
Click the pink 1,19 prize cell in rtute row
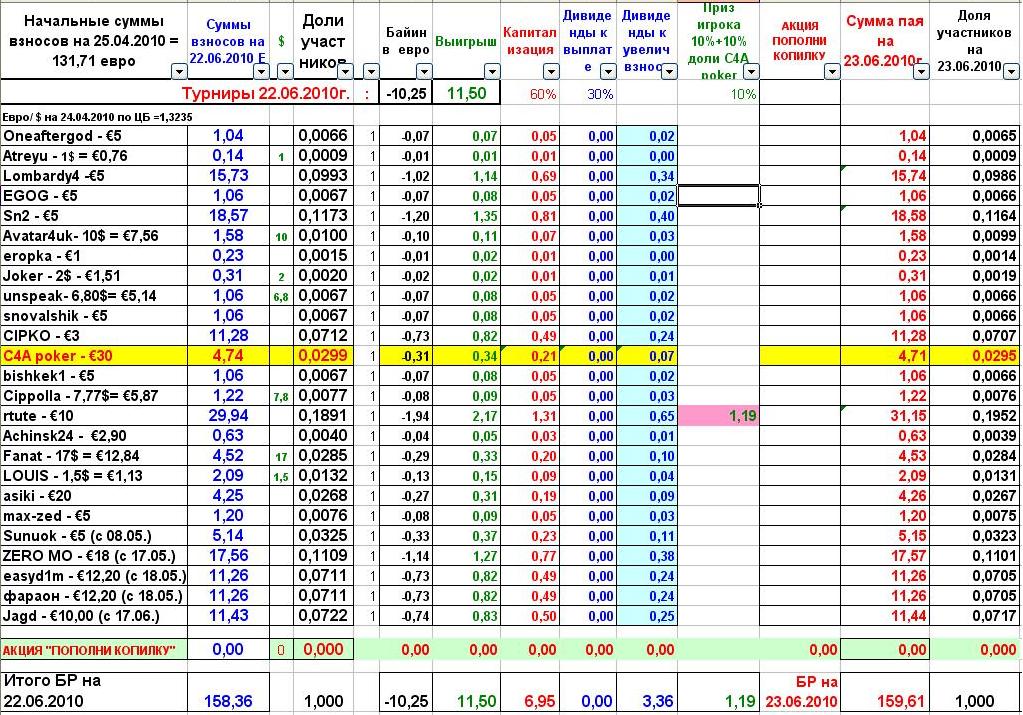click(719, 416)
